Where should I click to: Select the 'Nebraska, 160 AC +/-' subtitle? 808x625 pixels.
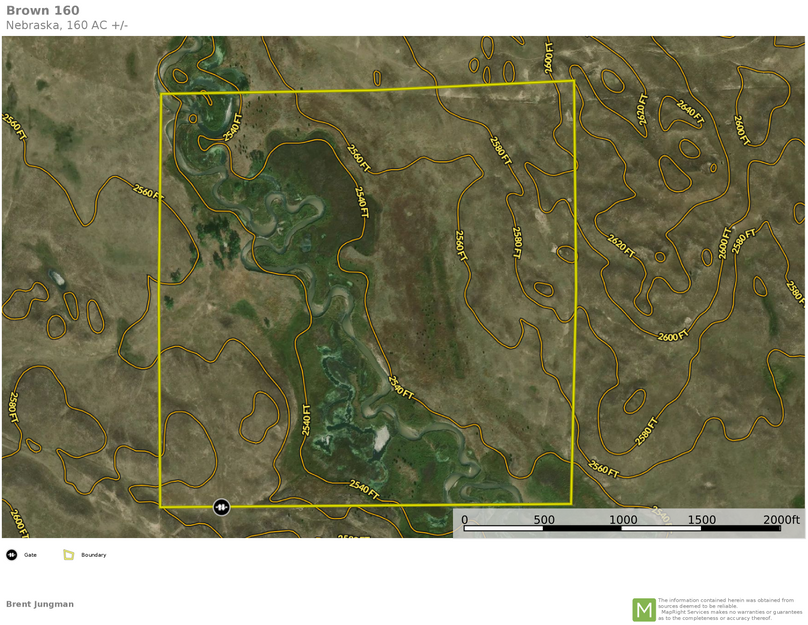[67, 26]
